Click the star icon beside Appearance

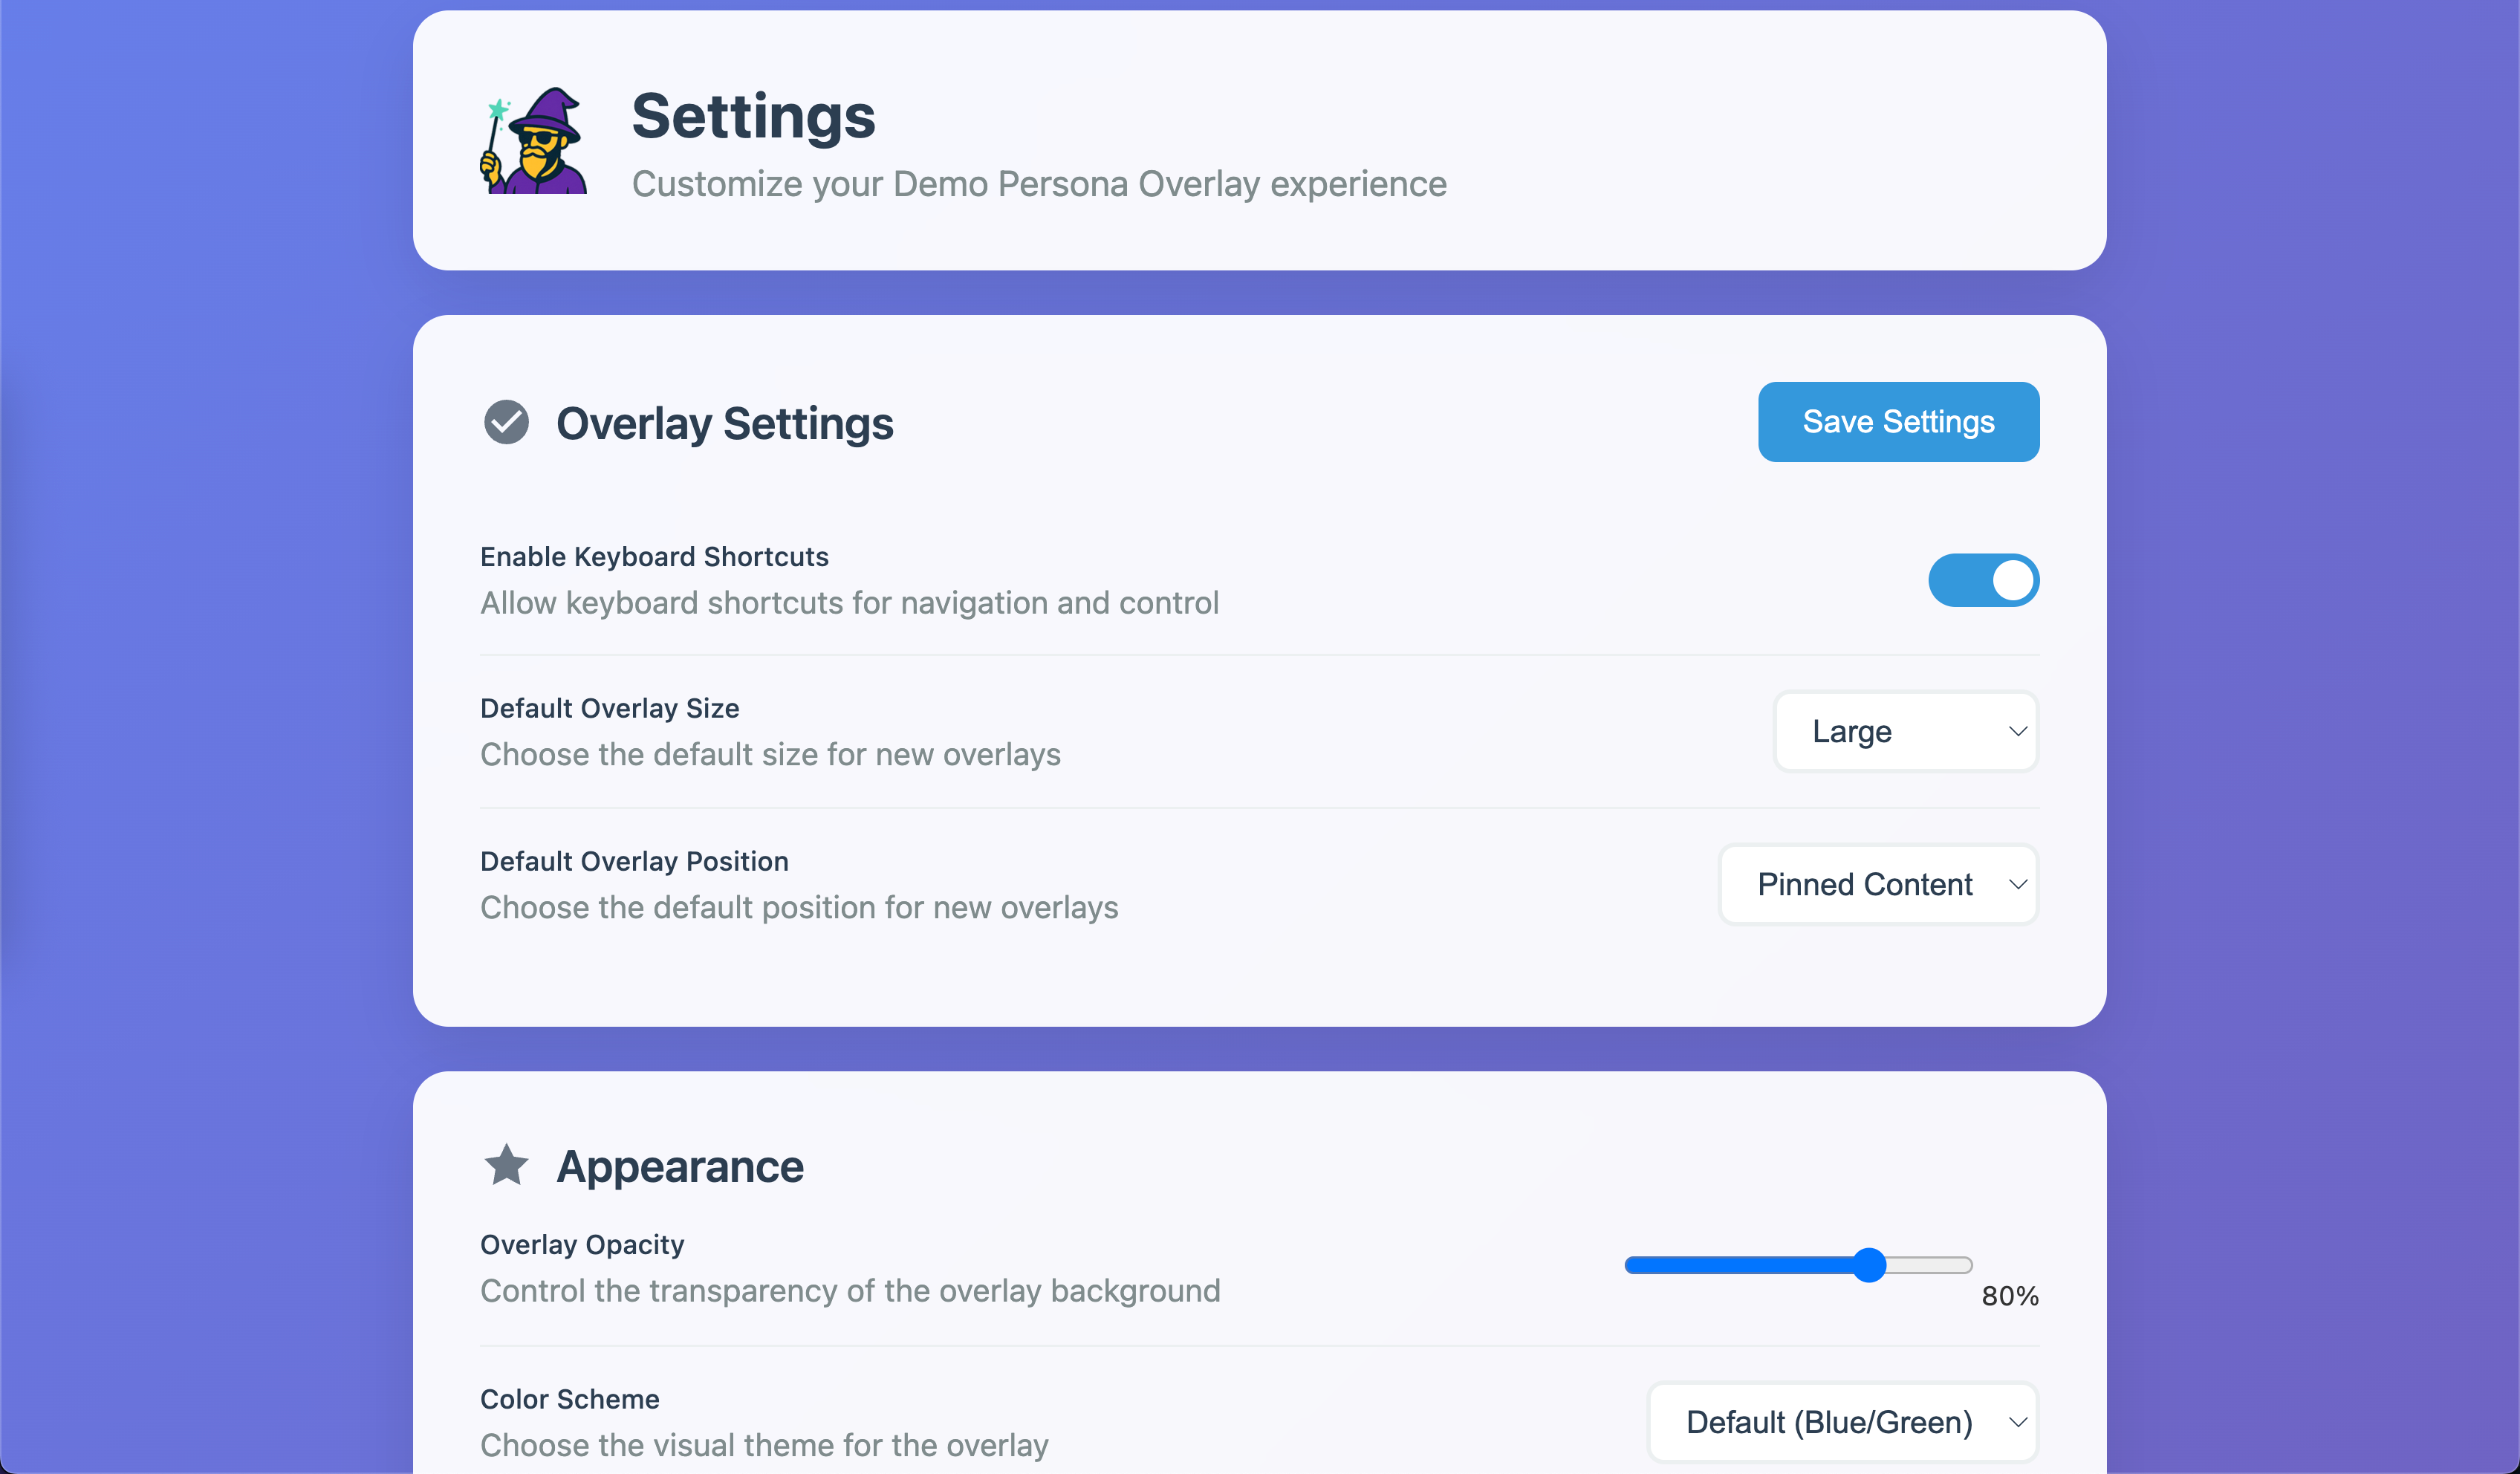pos(506,1164)
